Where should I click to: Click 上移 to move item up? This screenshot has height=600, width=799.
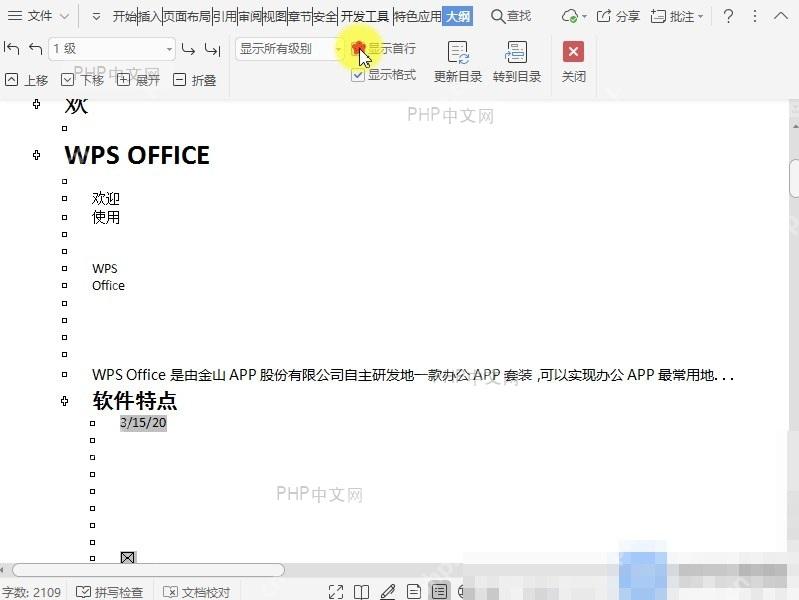point(26,80)
